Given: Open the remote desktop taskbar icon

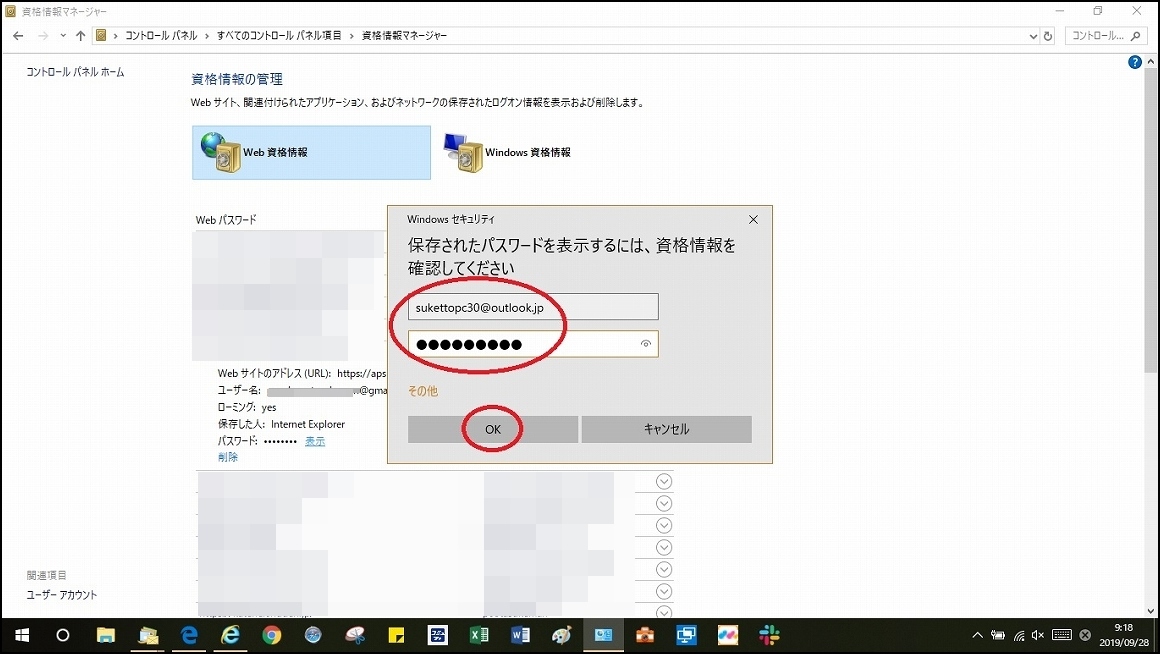Looking at the screenshot, I should pos(687,636).
